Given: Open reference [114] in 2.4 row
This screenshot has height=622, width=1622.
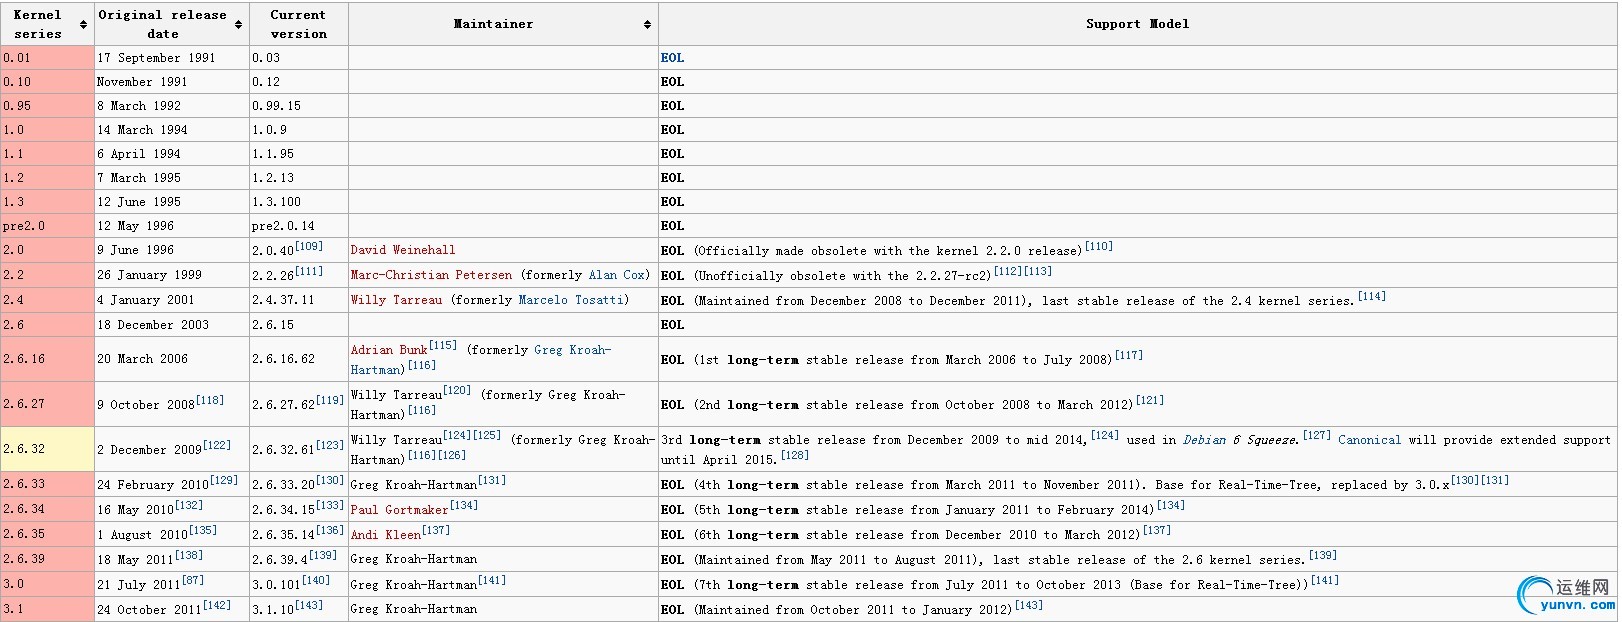Looking at the screenshot, I should [x=1372, y=296].
